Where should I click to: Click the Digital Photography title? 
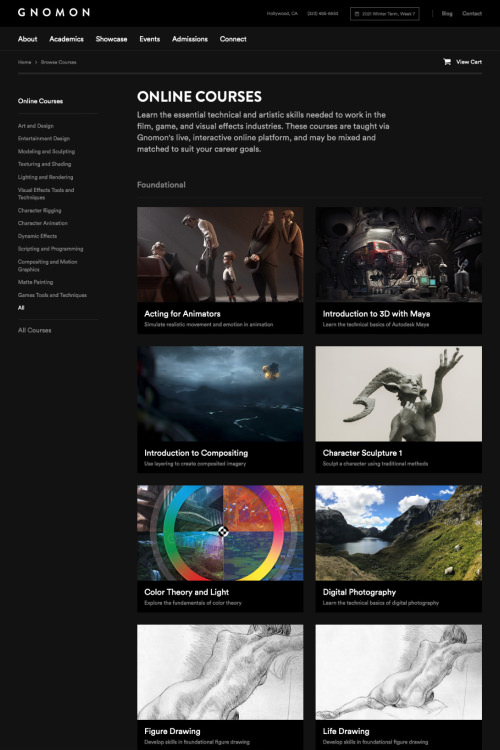359,592
